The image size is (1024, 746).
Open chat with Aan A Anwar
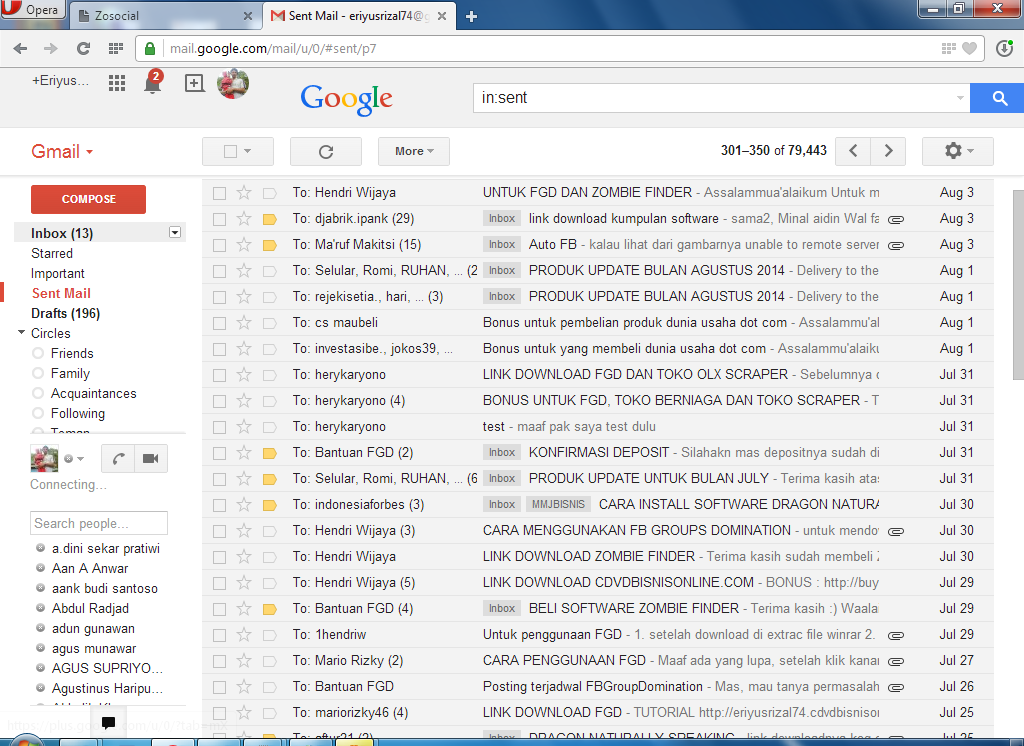[90, 568]
